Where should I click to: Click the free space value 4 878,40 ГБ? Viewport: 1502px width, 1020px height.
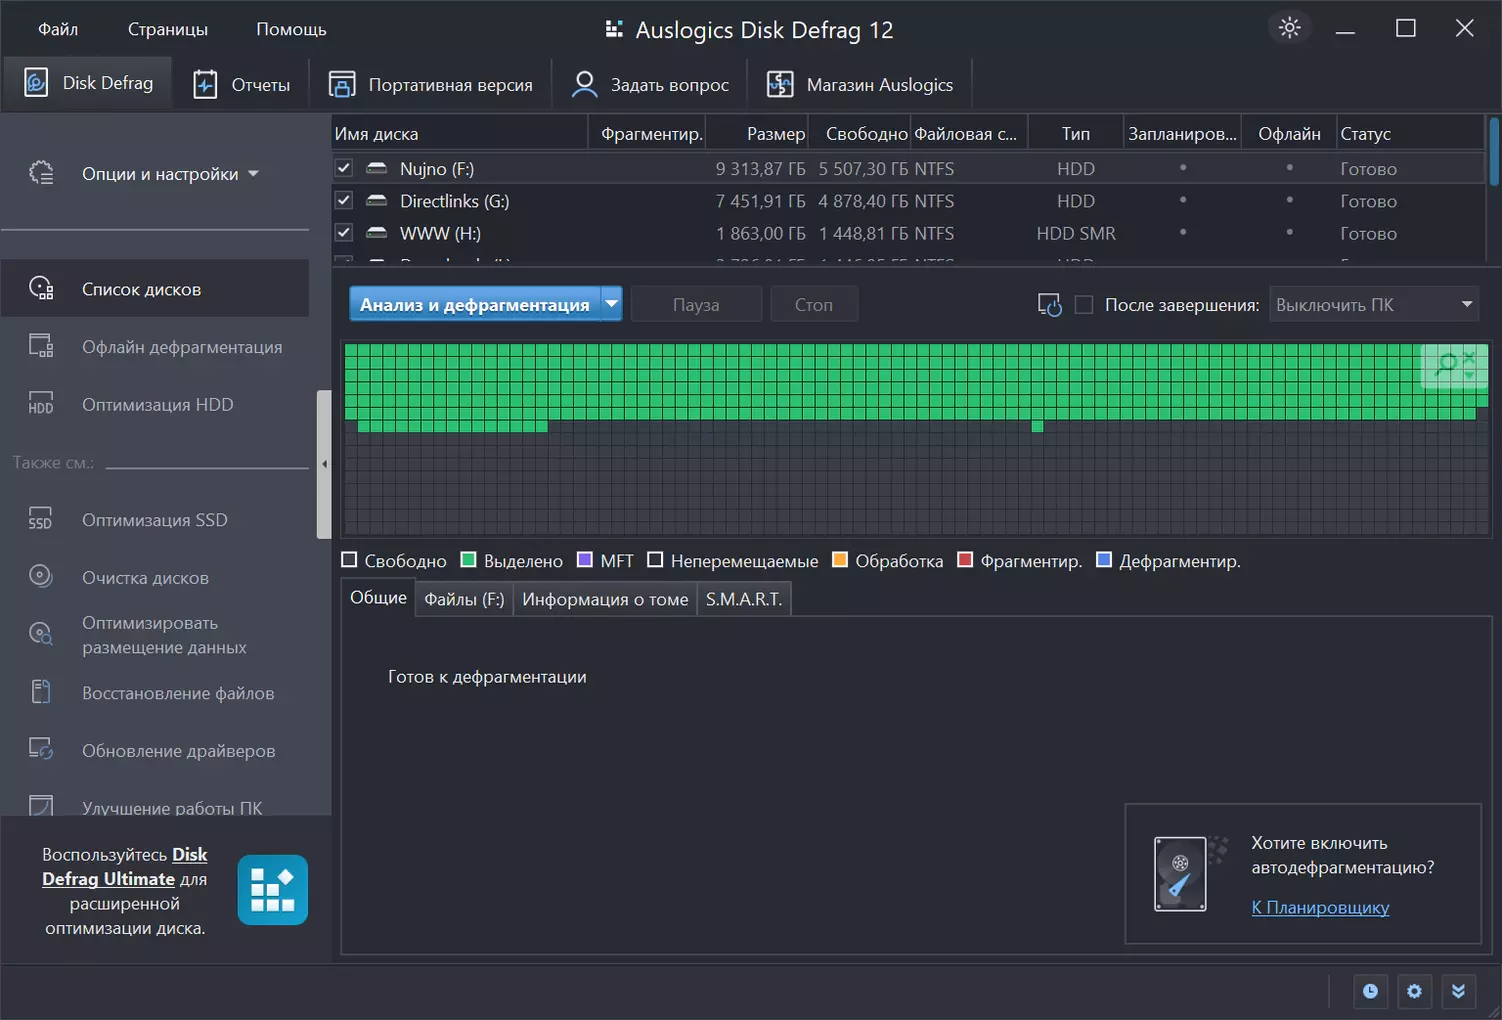click(863, 201)
